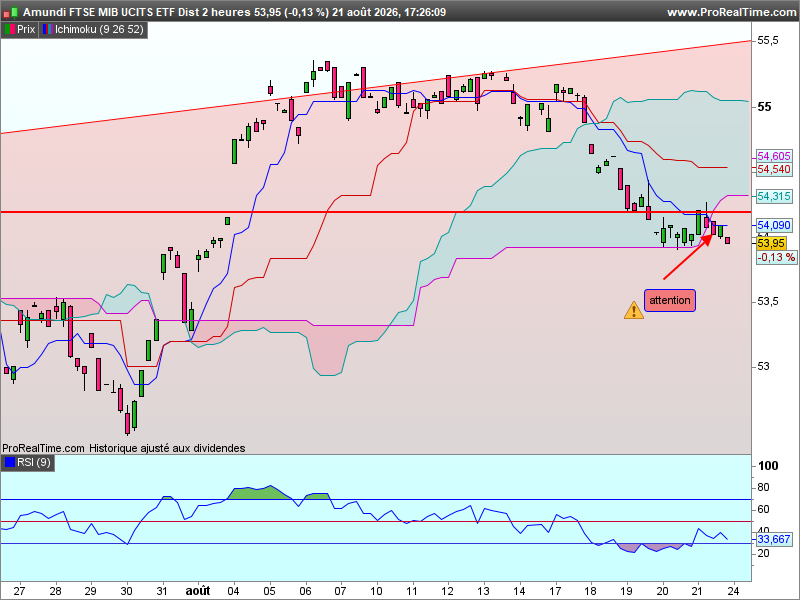The height and width of the screenshot is (600, 800).
Task: Click the 55,5 price axis tick
Action: pyautogui.click(x=768, y=40)
